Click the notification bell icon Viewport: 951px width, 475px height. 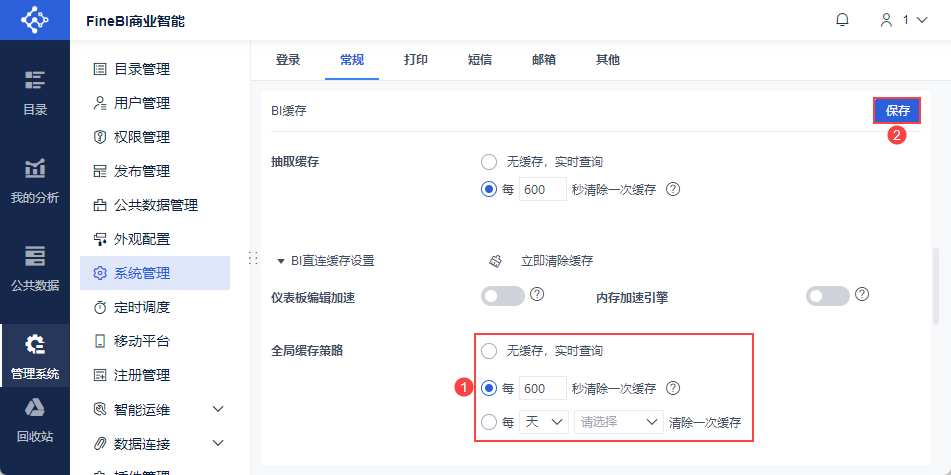[x=842, y=20]
